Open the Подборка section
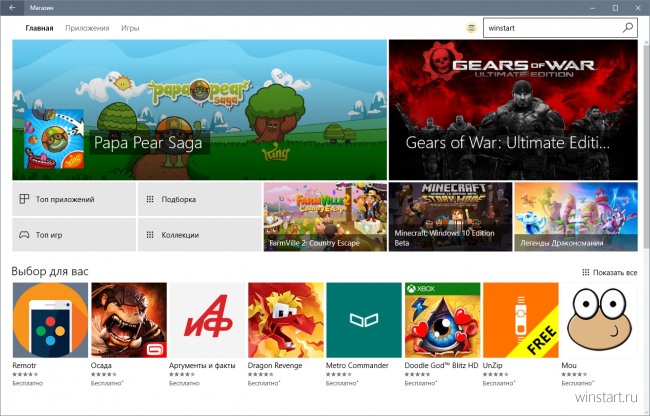The image size is (650, 416). [199, 199]
